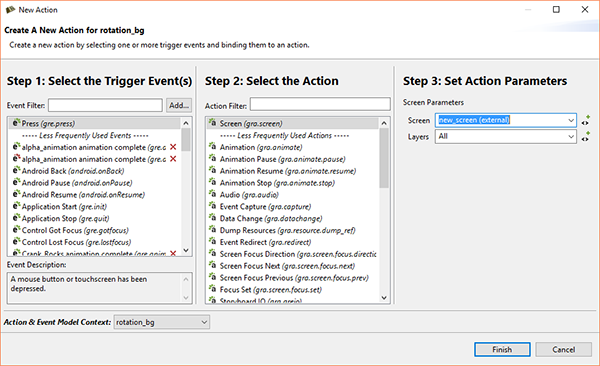
Task: Click the Android Back event icon
Action: tap(16, 170)
